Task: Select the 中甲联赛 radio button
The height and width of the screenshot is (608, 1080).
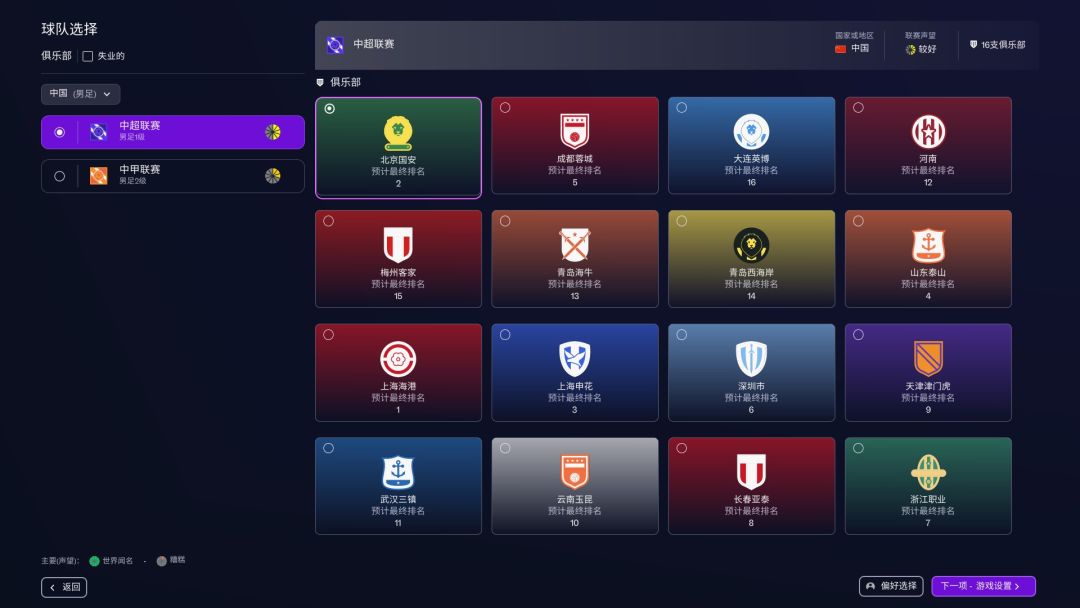Action: (x=60, y=176)
